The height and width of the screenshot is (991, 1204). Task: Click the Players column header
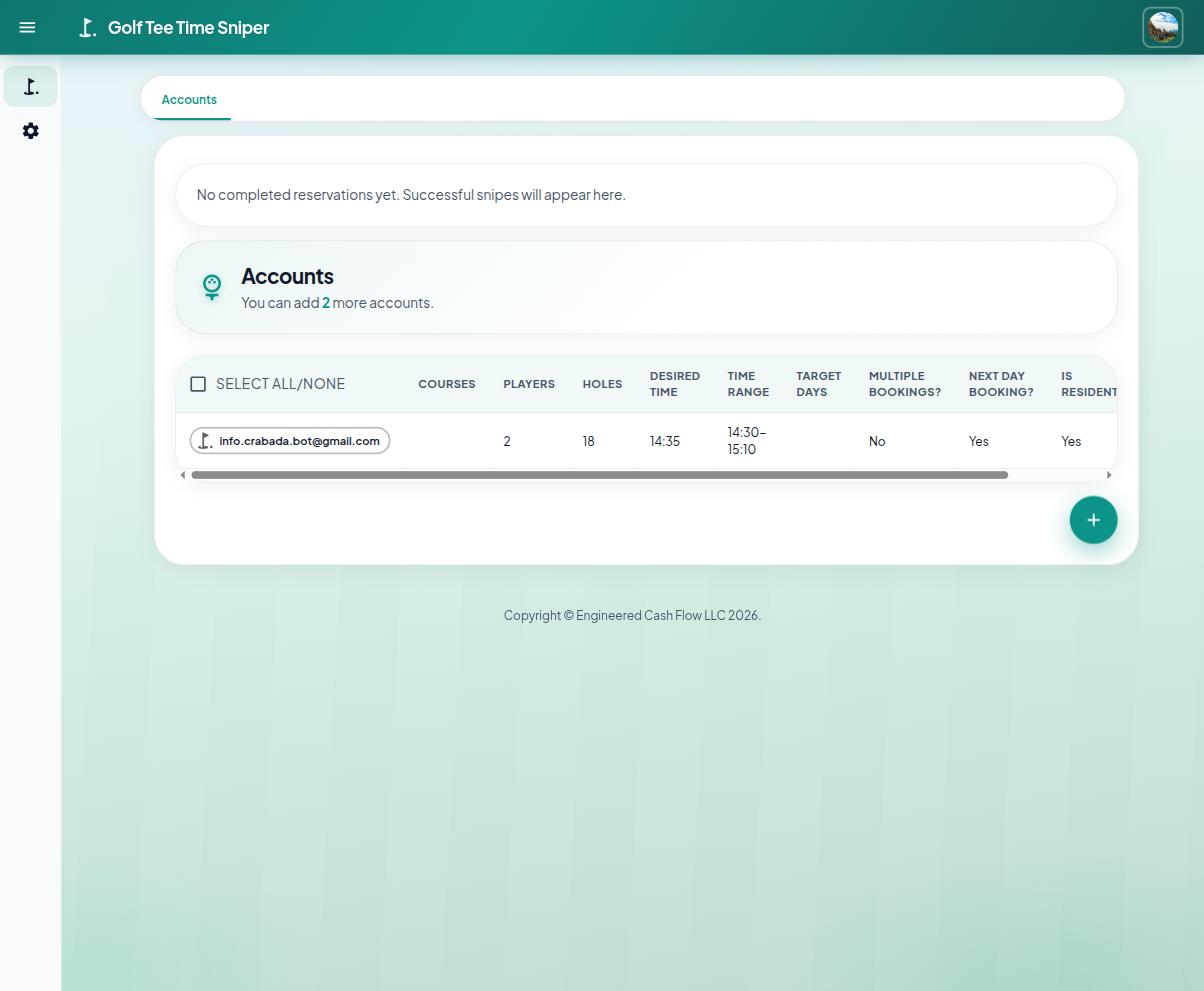[x=529, y=384]
